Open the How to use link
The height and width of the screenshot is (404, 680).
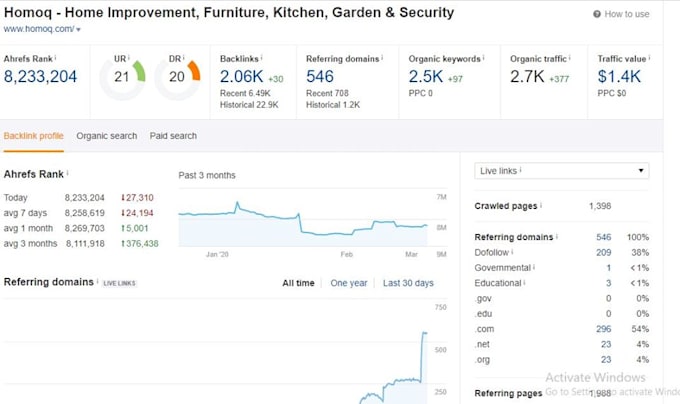point(627,14)
